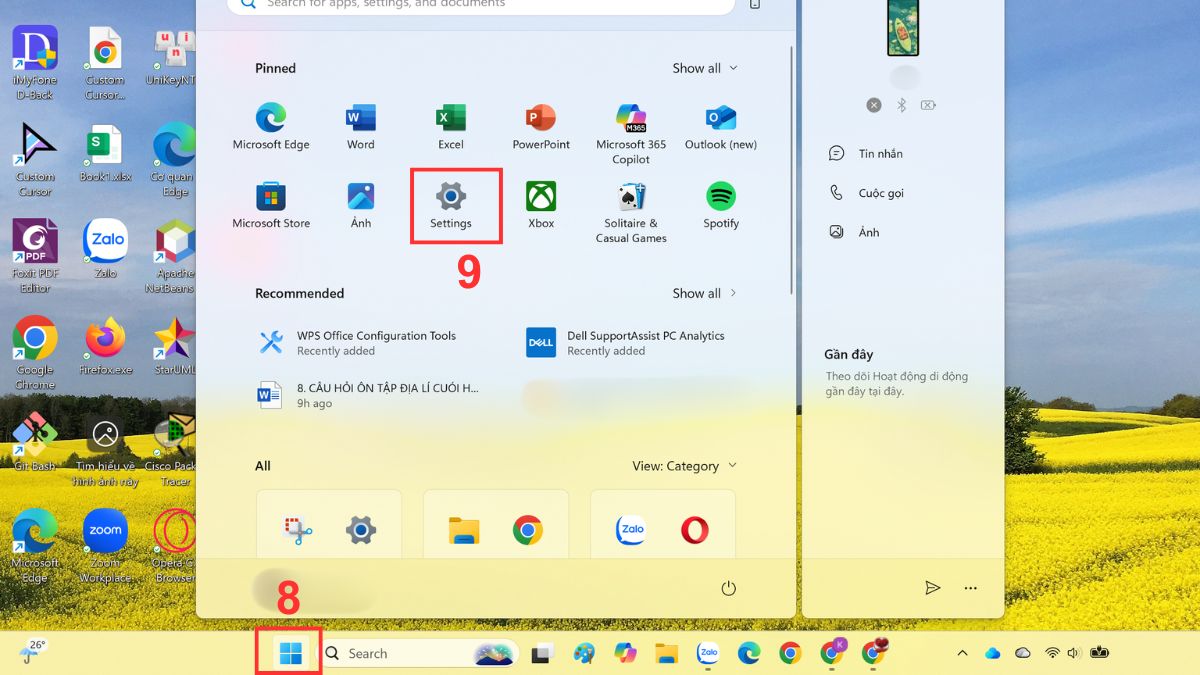Open the pinned Excel app
Viewport: 1200px width, 675px height.
tap(451, 127)
